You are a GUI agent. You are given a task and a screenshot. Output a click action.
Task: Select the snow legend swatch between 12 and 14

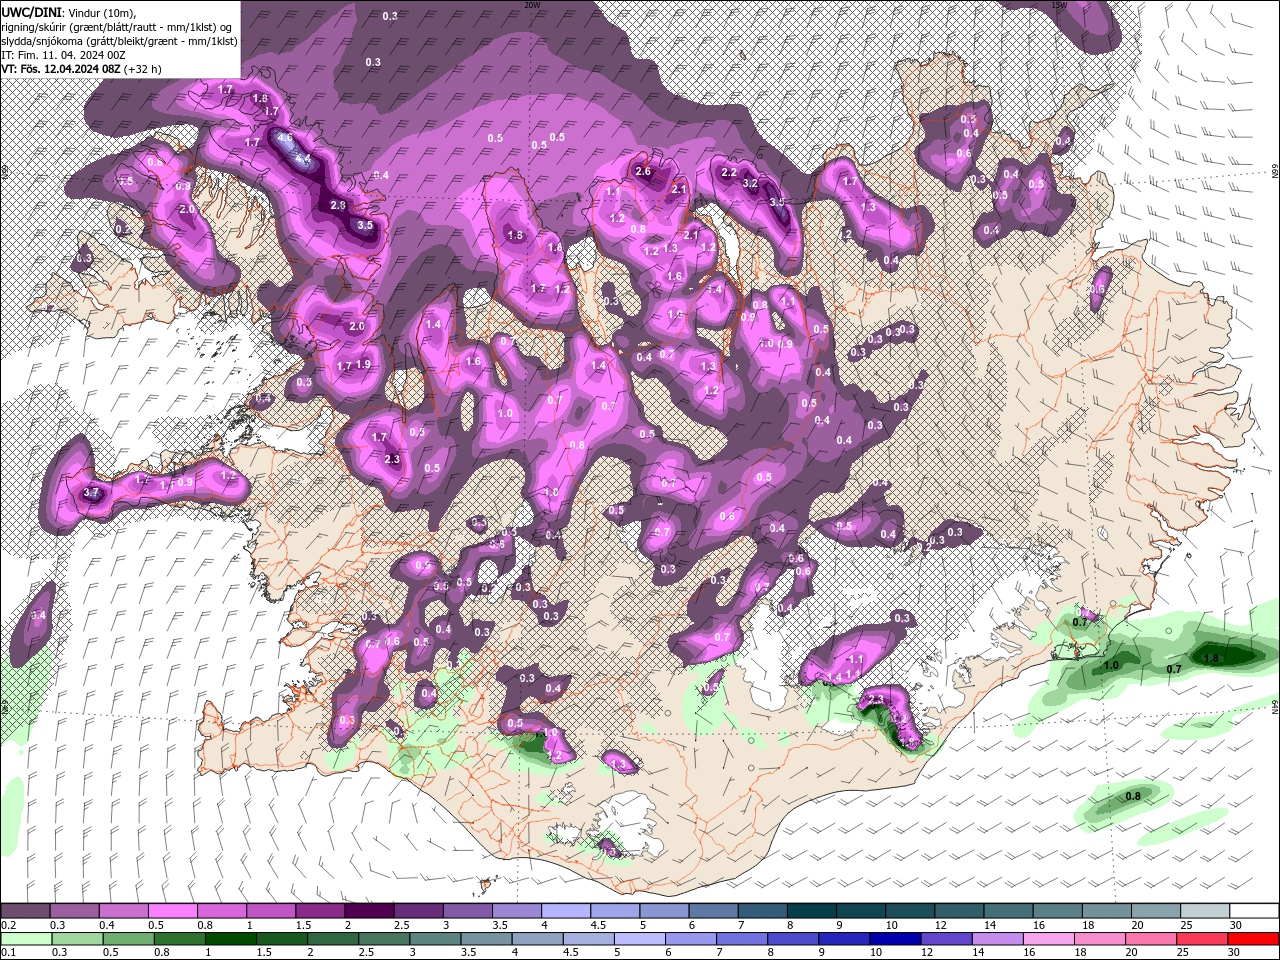[960, 911]
